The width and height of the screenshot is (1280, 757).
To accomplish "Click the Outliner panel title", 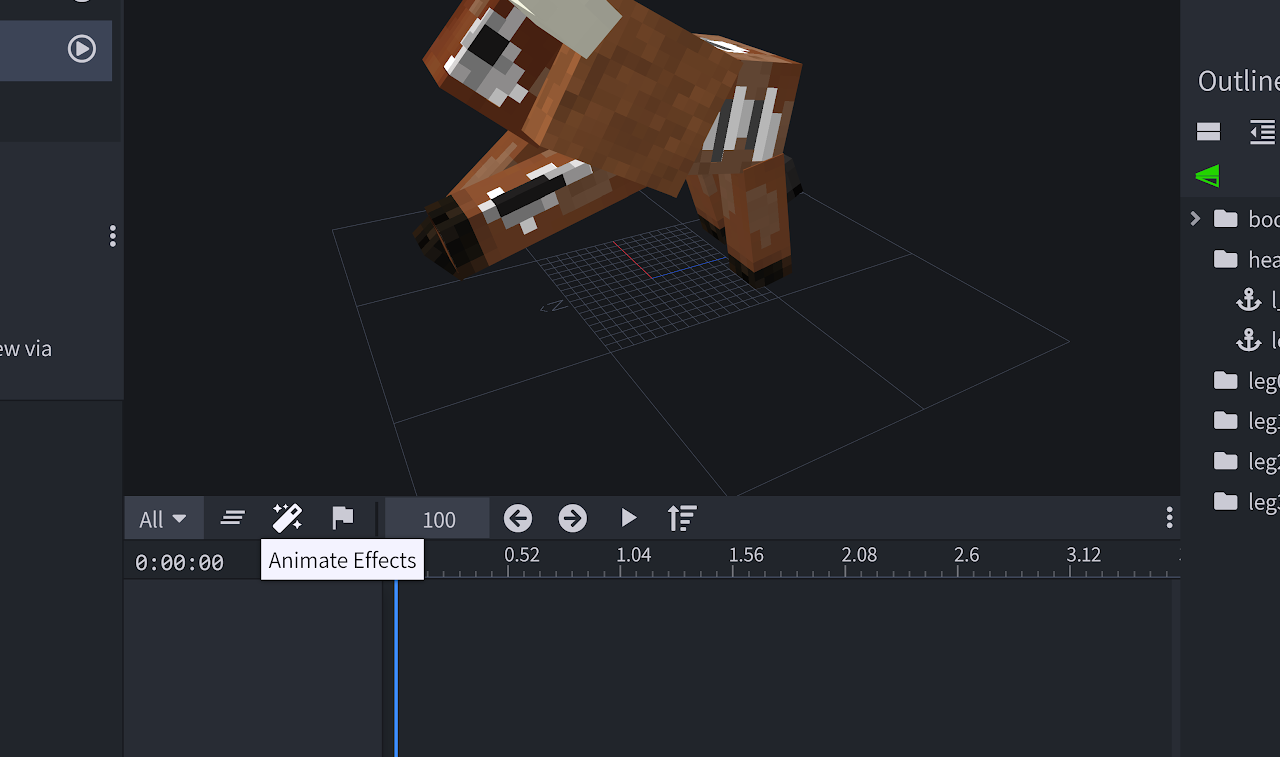I will (1238, 81).
